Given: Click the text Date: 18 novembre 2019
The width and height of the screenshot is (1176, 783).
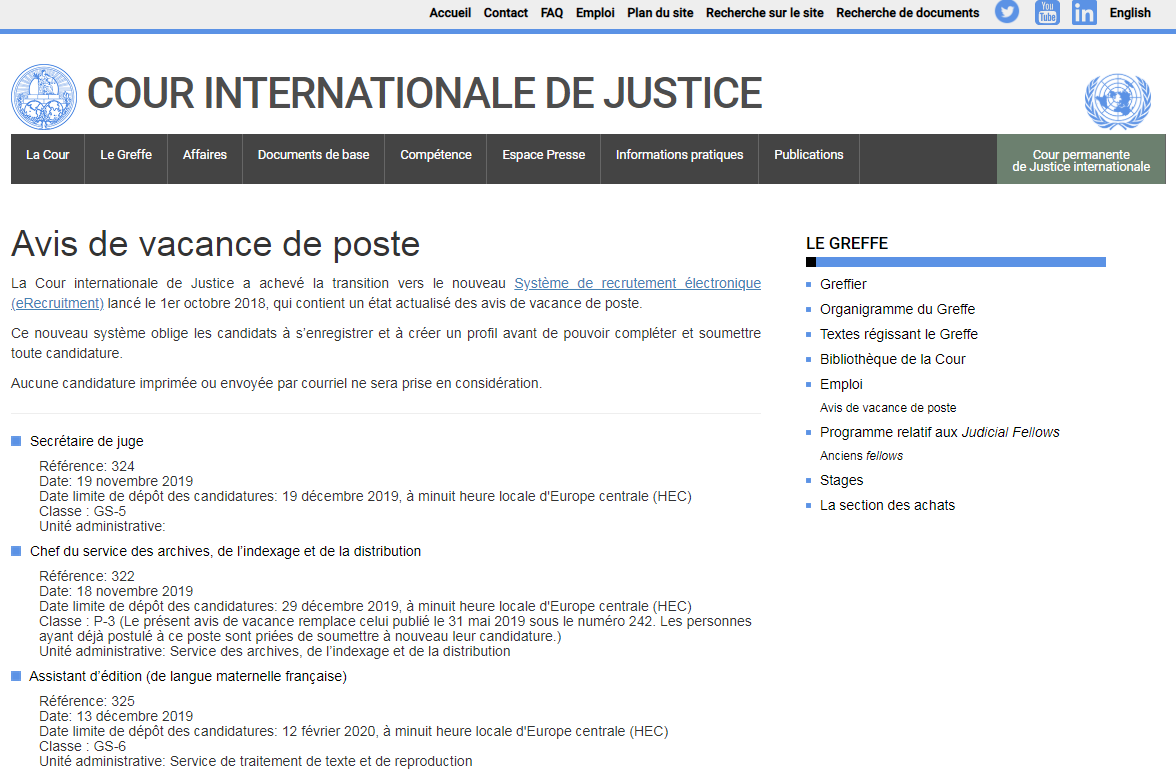Looking at the screenshot, I should [x=116, y=591].
